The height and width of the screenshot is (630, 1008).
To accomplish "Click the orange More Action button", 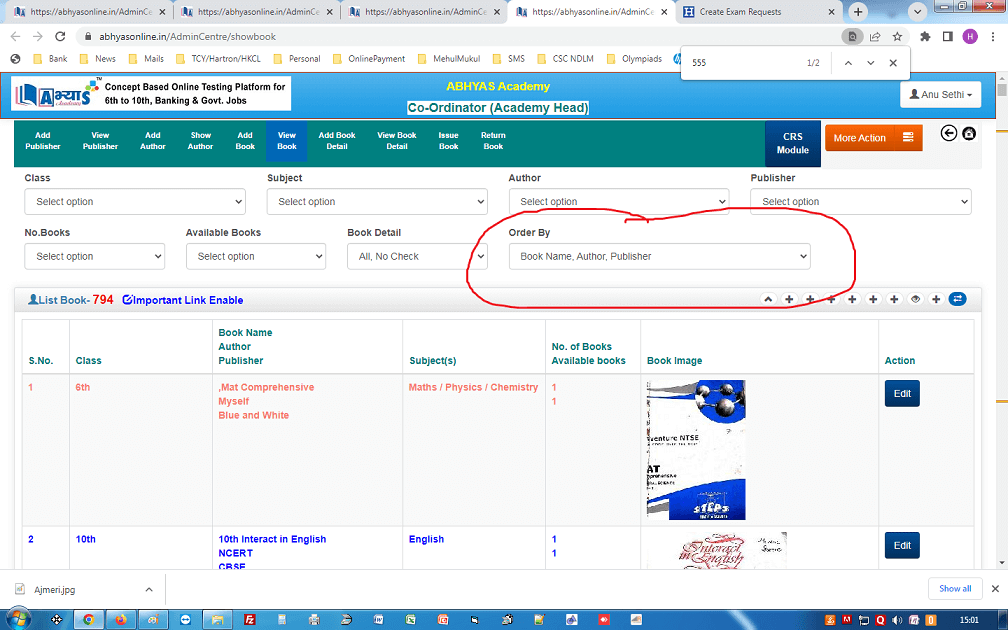I will click(873, 138).
